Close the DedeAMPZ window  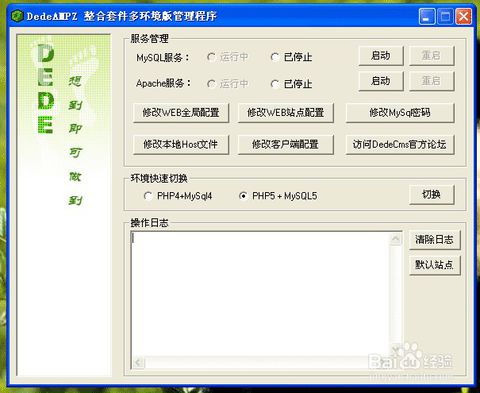click(x=464, y=16)
